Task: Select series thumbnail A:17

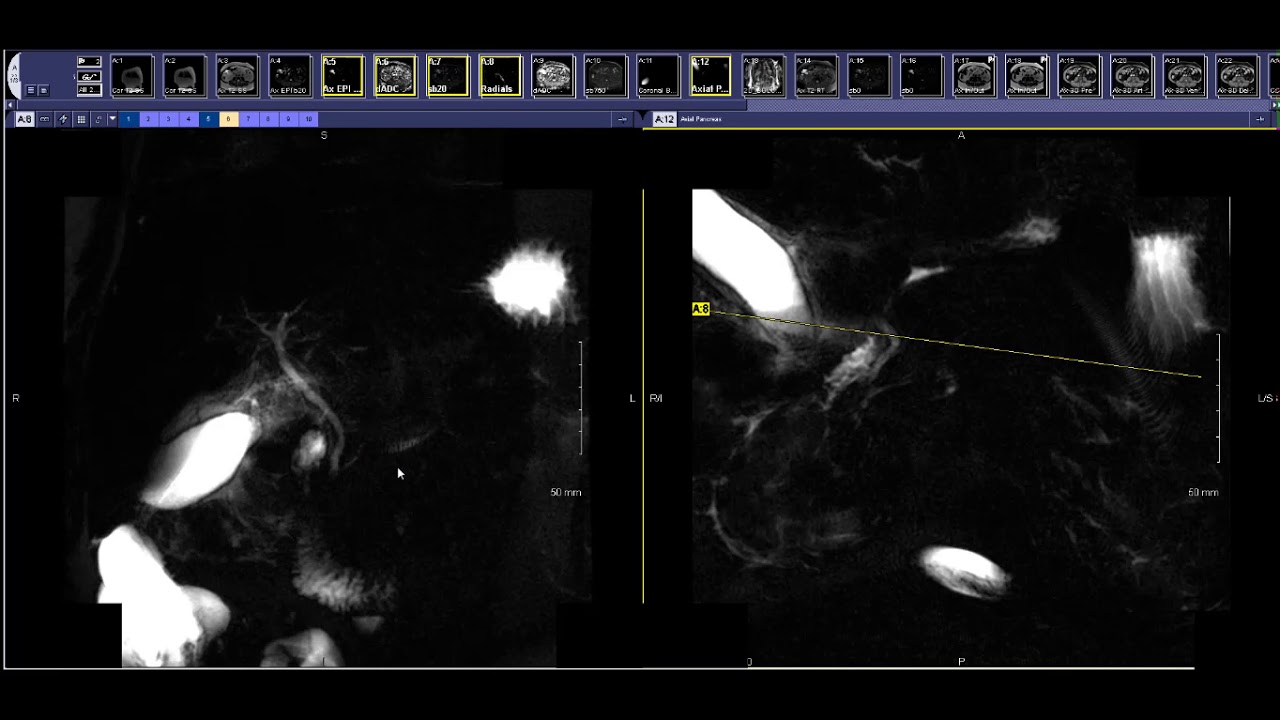Action: pyautogui.click(x=974, y=76)
